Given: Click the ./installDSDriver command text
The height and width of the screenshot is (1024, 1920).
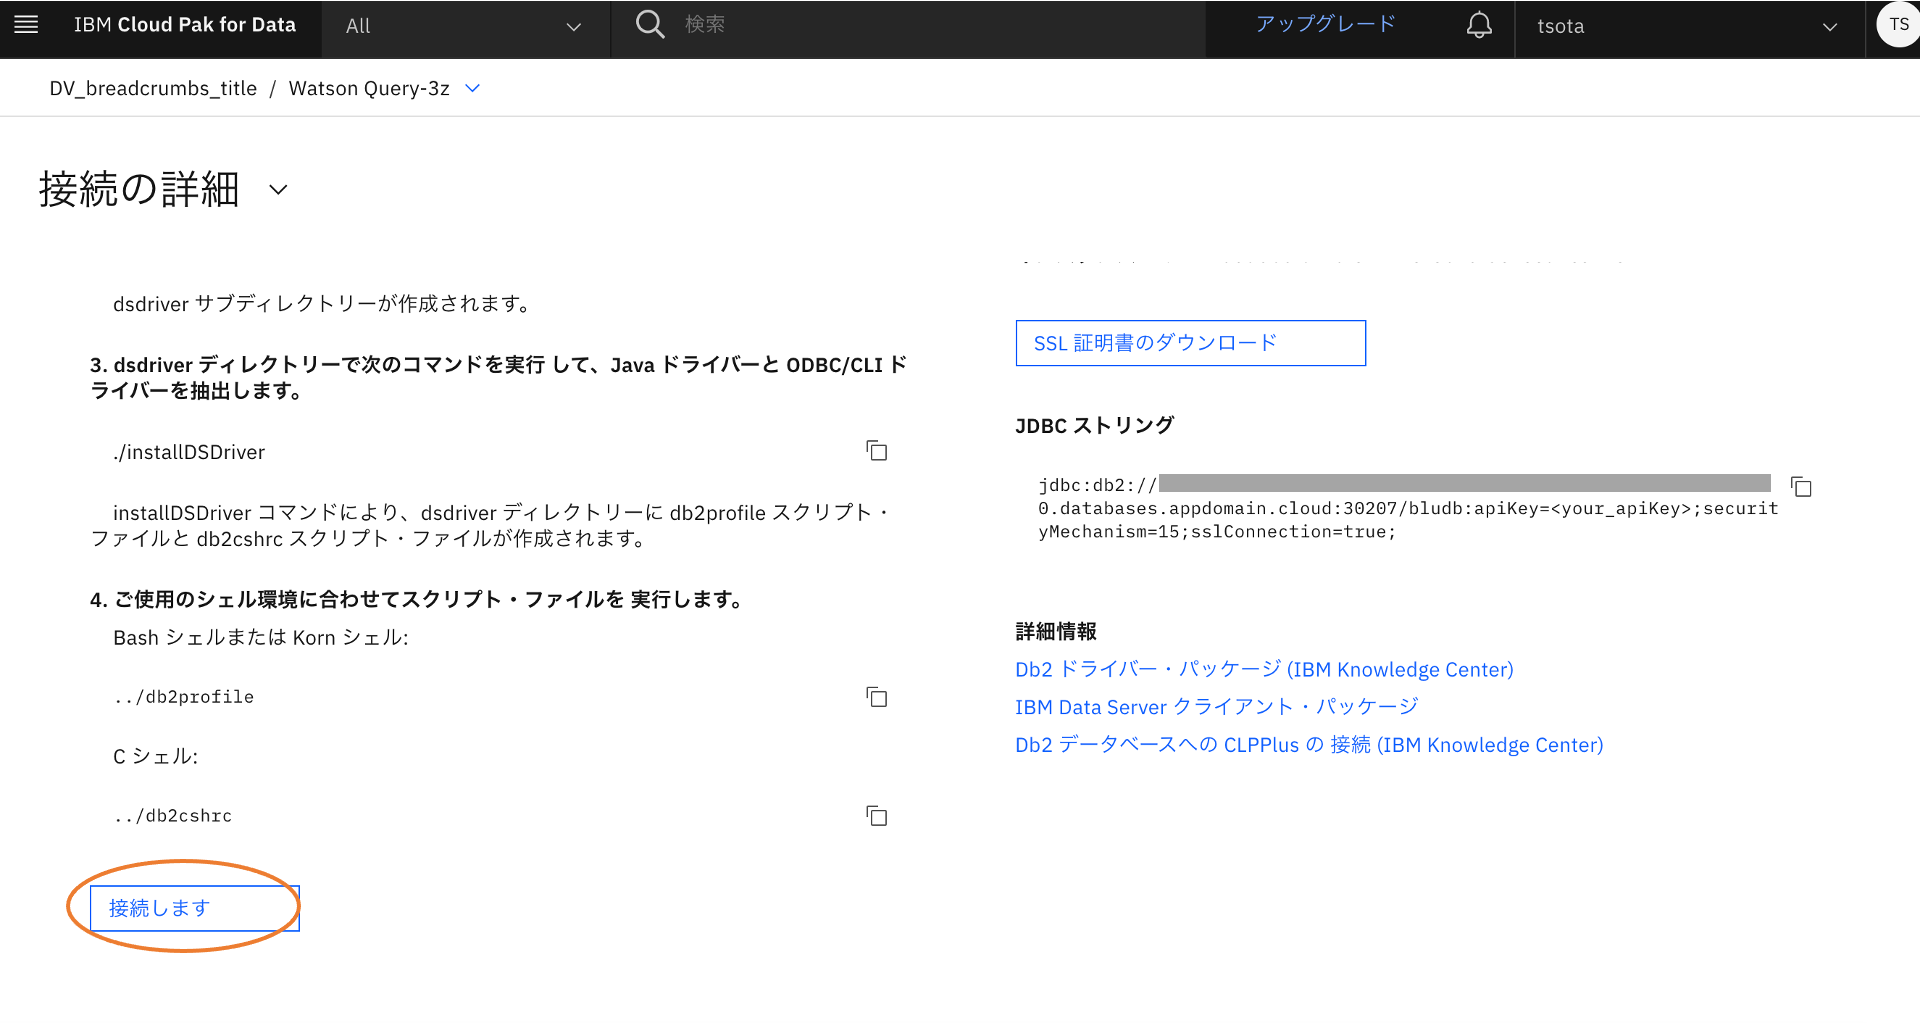Looking at the screenshot, I should pyautogui.click(x=189, y=452).
